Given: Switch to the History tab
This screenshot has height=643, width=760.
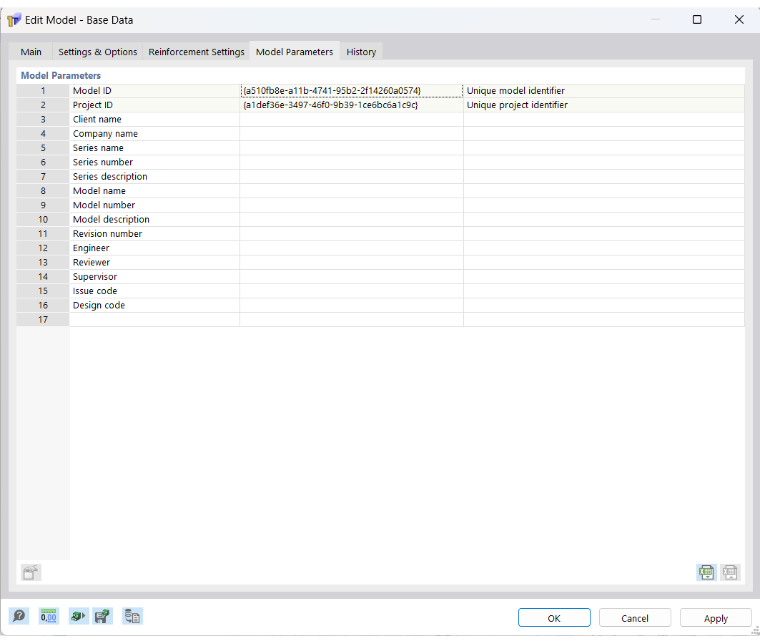Looking at the screenshot, I should coord(361,52).
